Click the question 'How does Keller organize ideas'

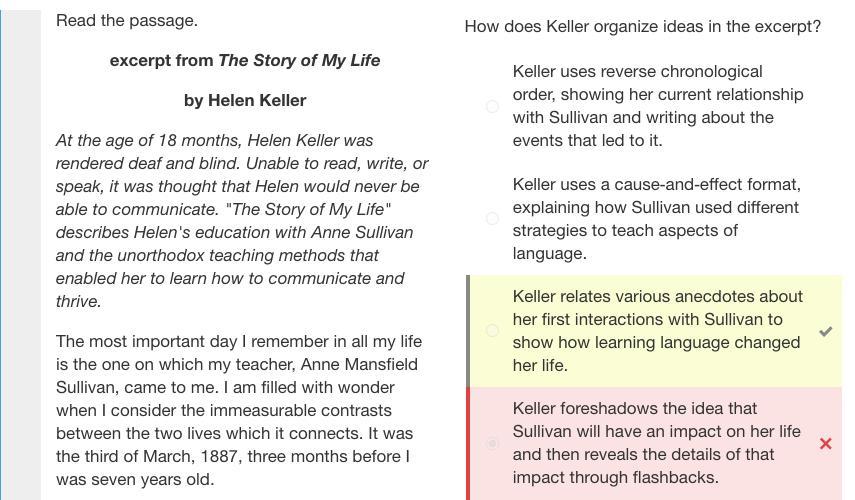pos(642,26)
